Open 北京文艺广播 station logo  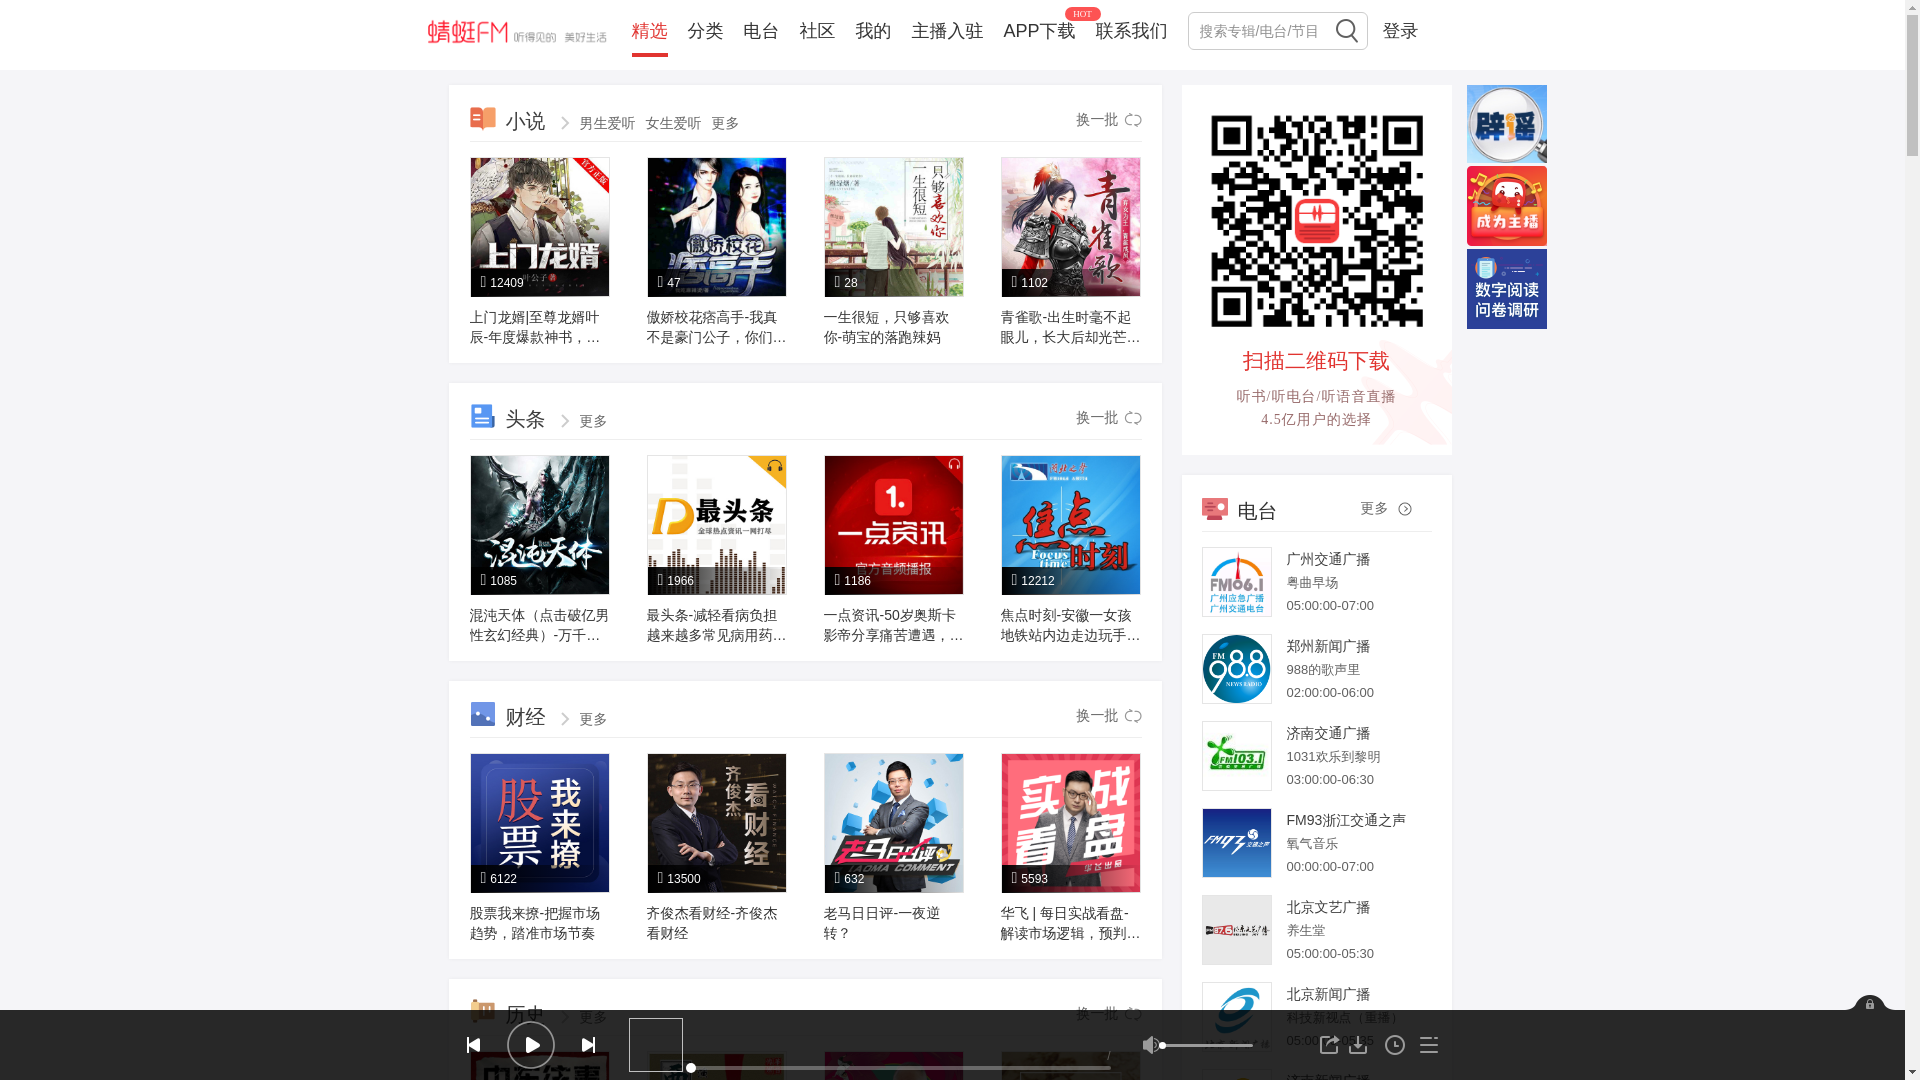[x=1236, y=930]
